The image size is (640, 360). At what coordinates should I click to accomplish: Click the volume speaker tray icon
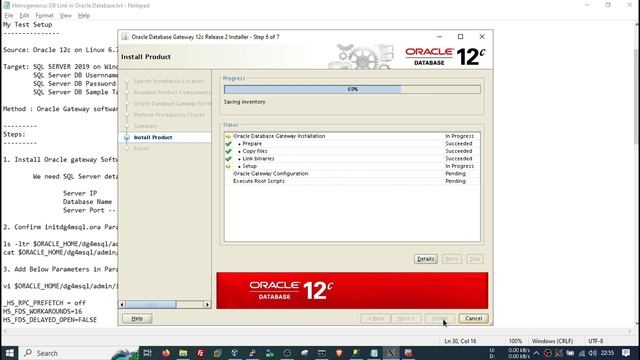593,353
